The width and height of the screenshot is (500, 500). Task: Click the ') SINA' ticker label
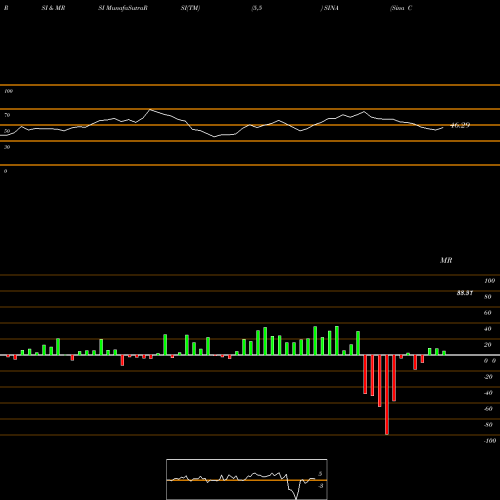pos(330,8)
